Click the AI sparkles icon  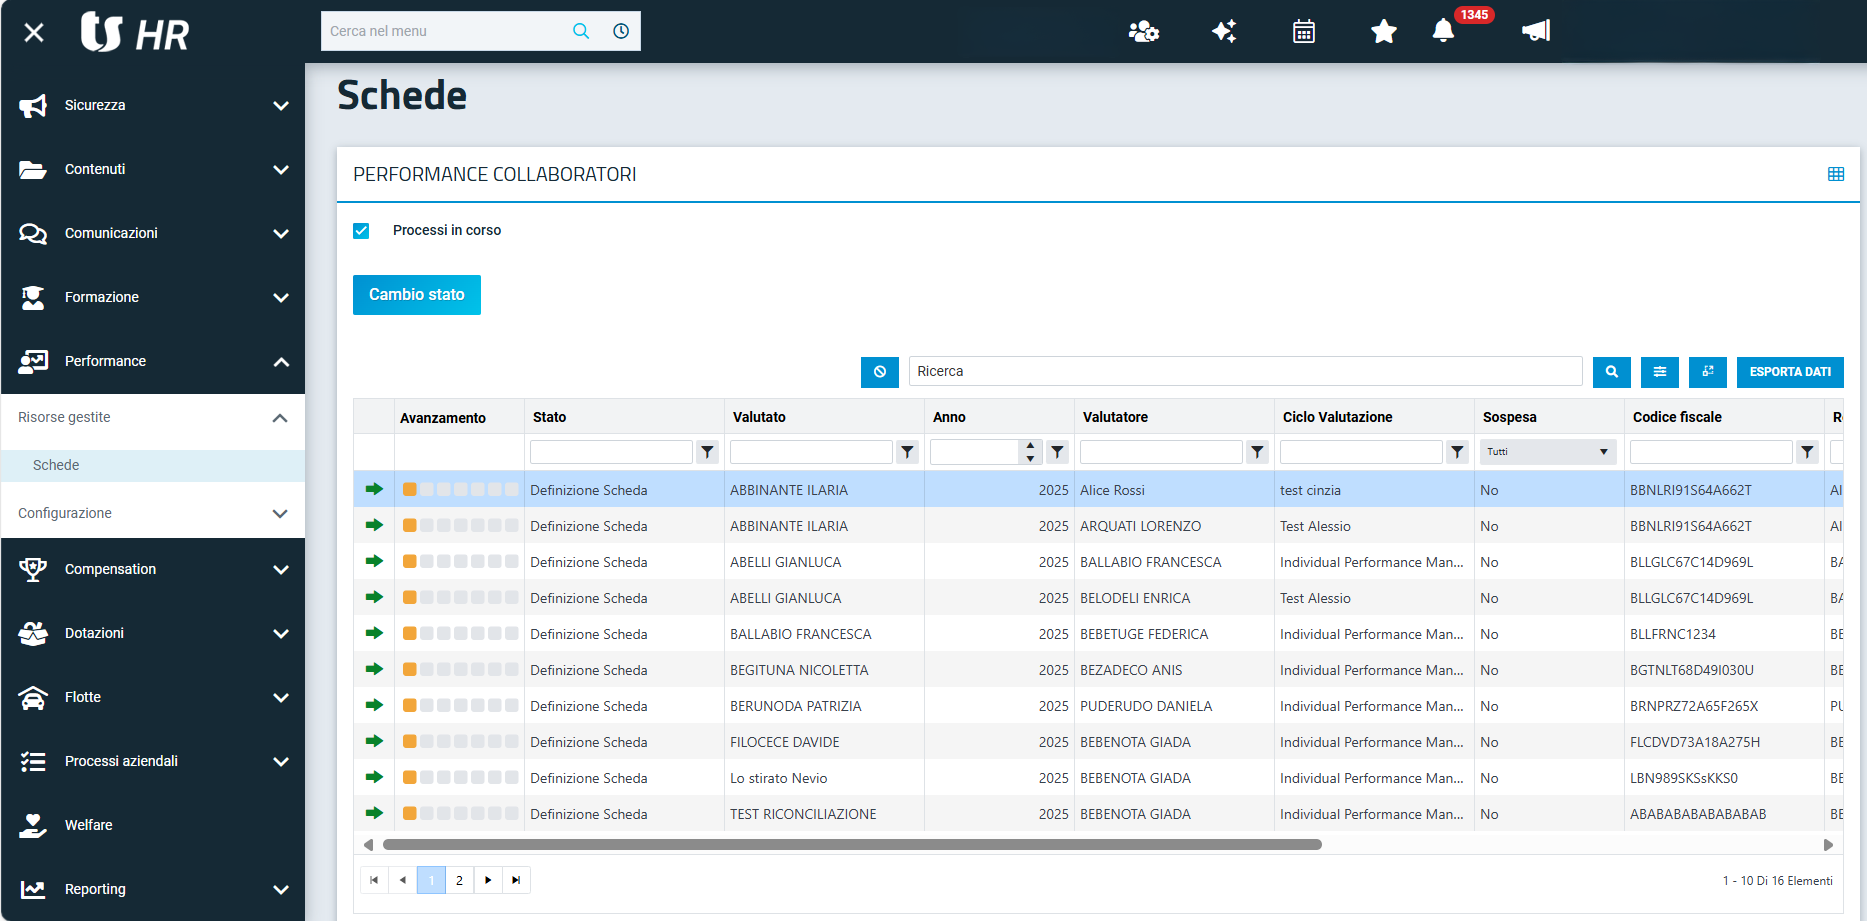(x=1224, y=32)
